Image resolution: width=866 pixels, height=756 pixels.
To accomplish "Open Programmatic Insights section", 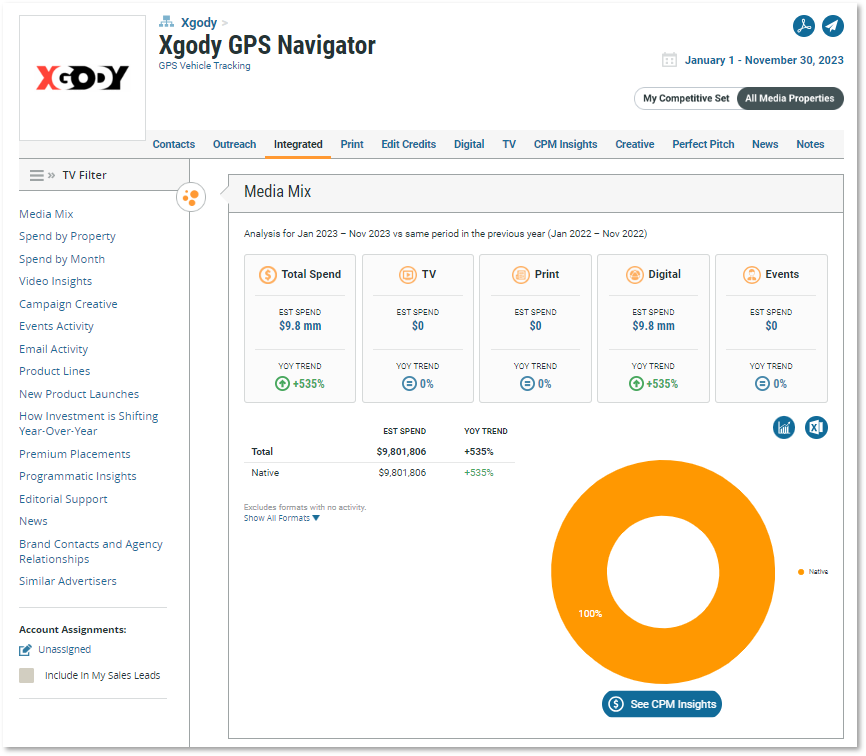I will [78, 476].
